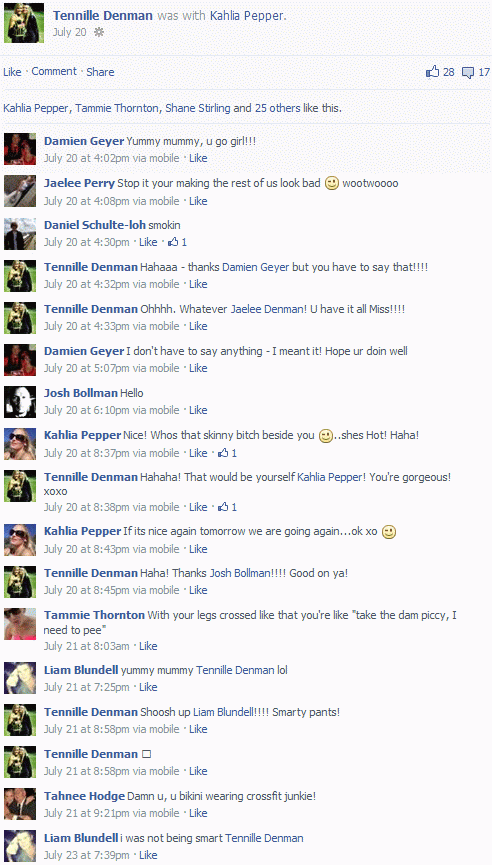Open Tennille Denman's post profile picture

[x=24, y=23]
